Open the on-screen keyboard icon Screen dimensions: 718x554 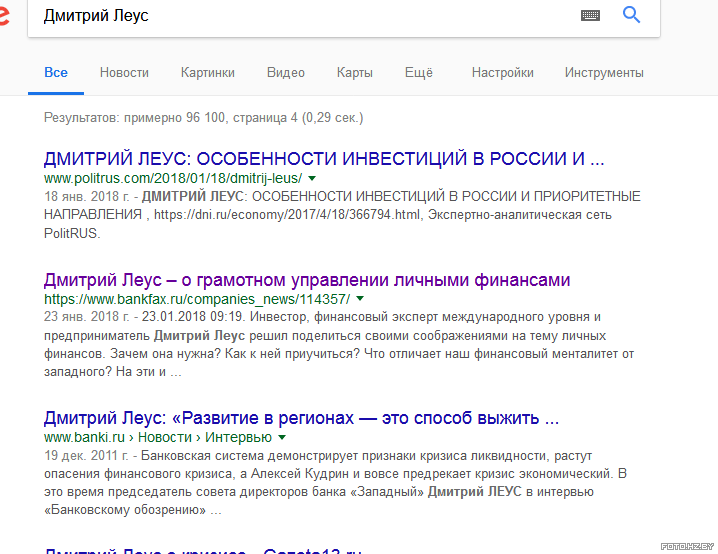pyautogui.click(x=590, y=16)
